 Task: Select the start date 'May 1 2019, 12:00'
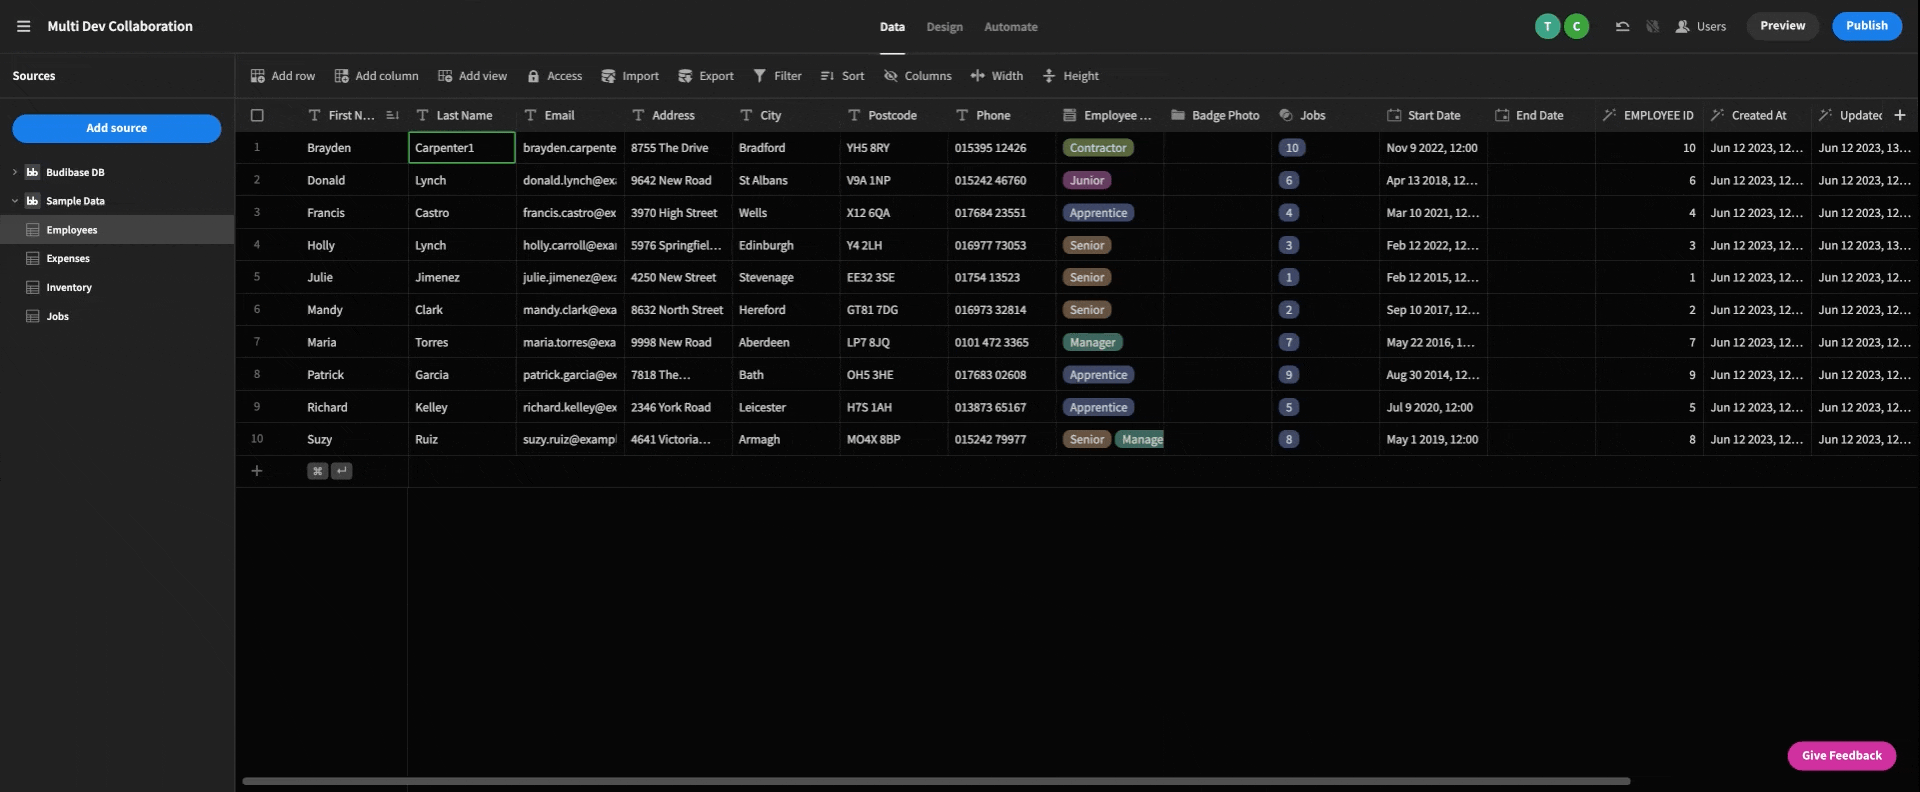(1434, 439)
